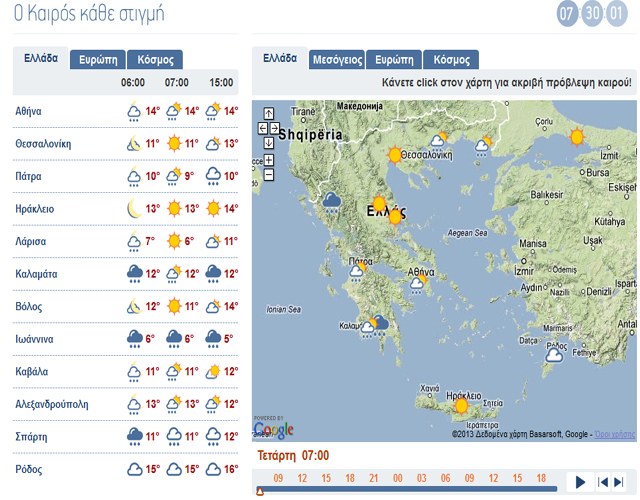Open Αθήνα forecast from city list
Image resolution: width=640 pixels, height=500 pixels.
tap(29, 111)
